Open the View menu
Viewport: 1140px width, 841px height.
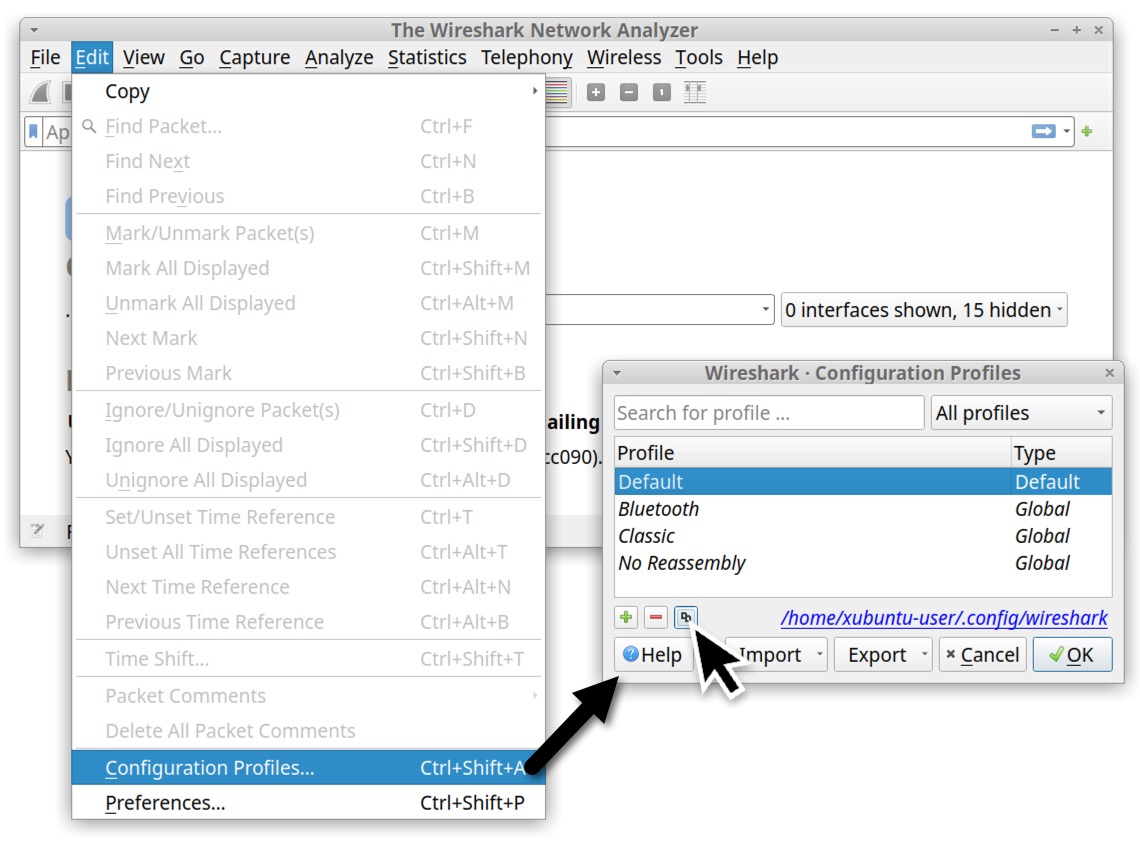[143, 57]
